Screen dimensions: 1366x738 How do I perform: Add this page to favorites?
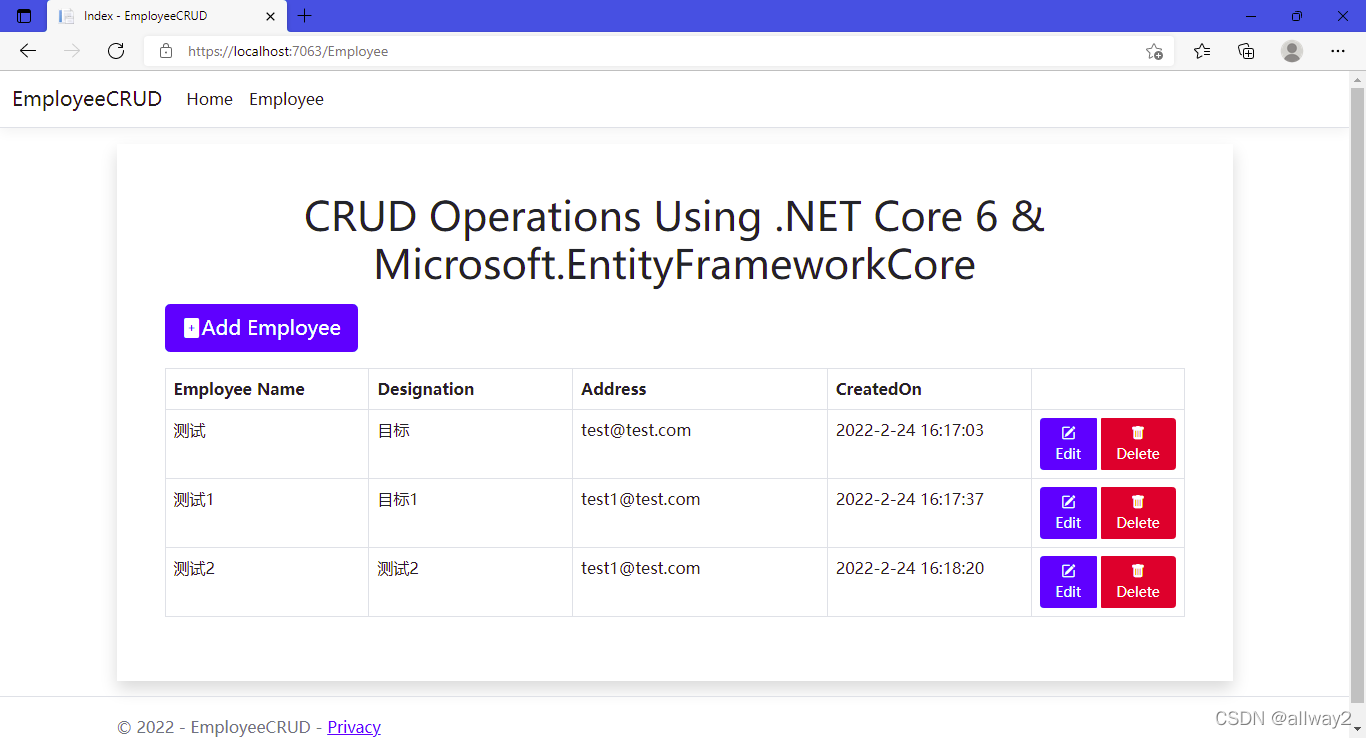pyautogui.click(x=1154, y=51)
